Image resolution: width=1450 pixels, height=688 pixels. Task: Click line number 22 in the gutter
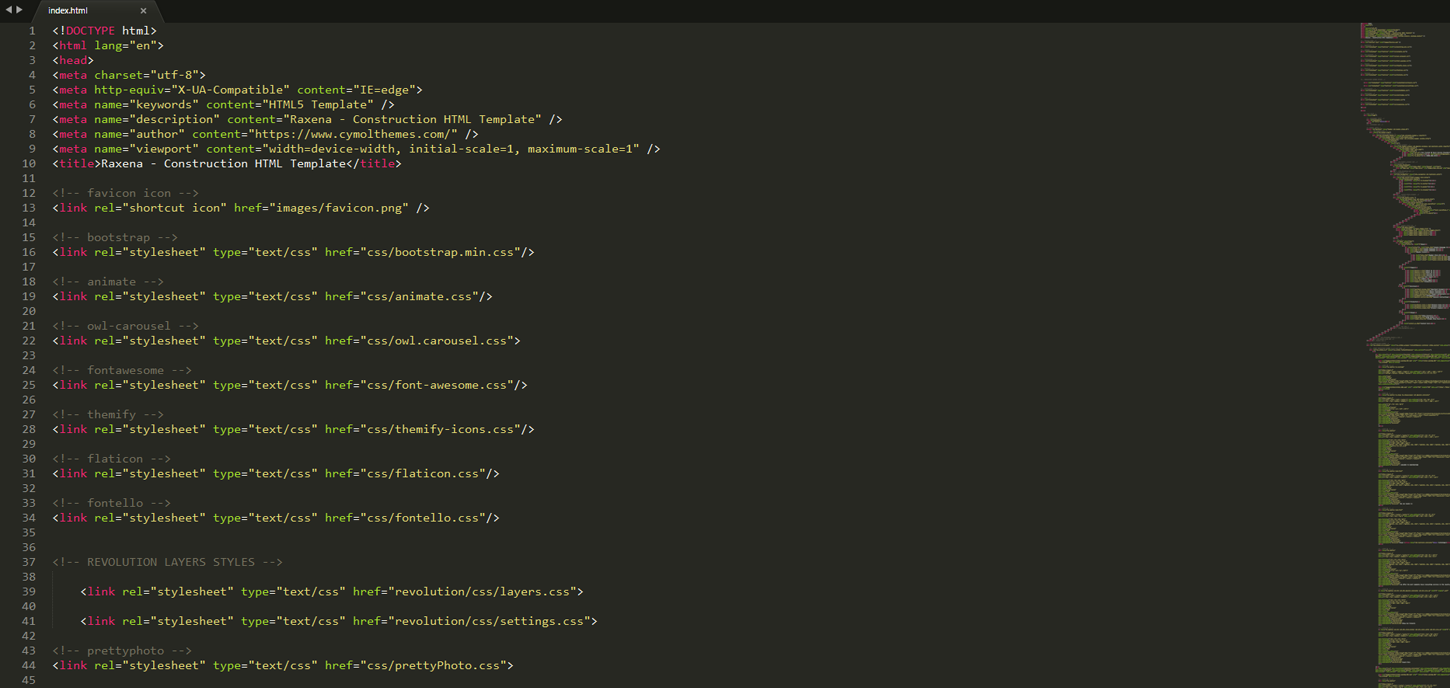[x=29, y=340]
